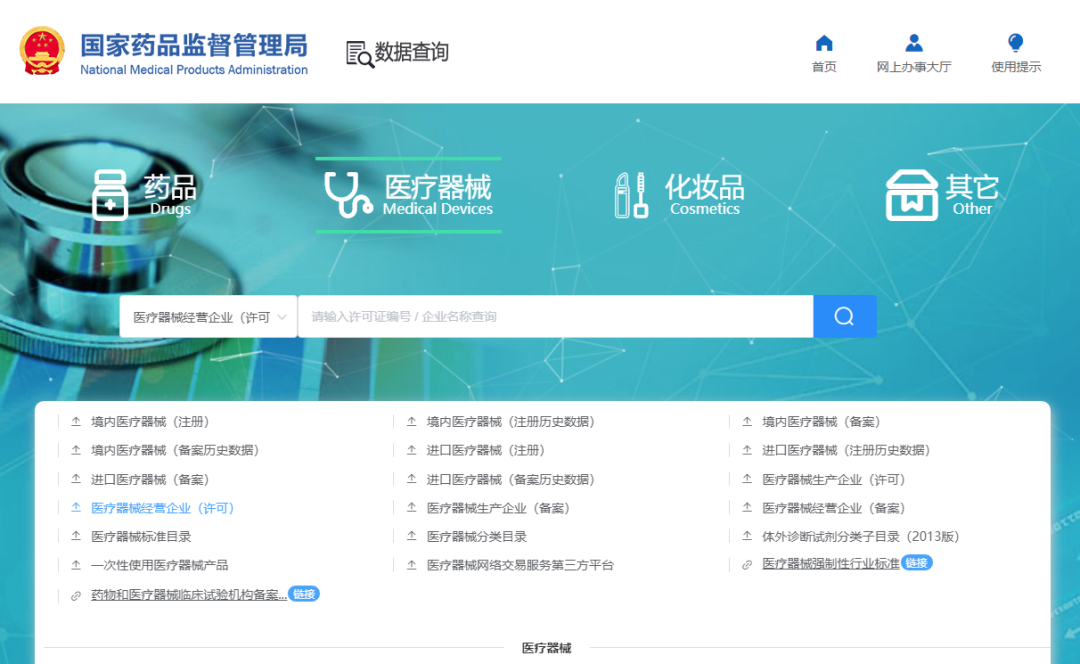This screenshot has height=664, width=1080.
Task: Expand the 医疗器械经营企业 (许可) dropdown
Action: (x=209, y=317)
